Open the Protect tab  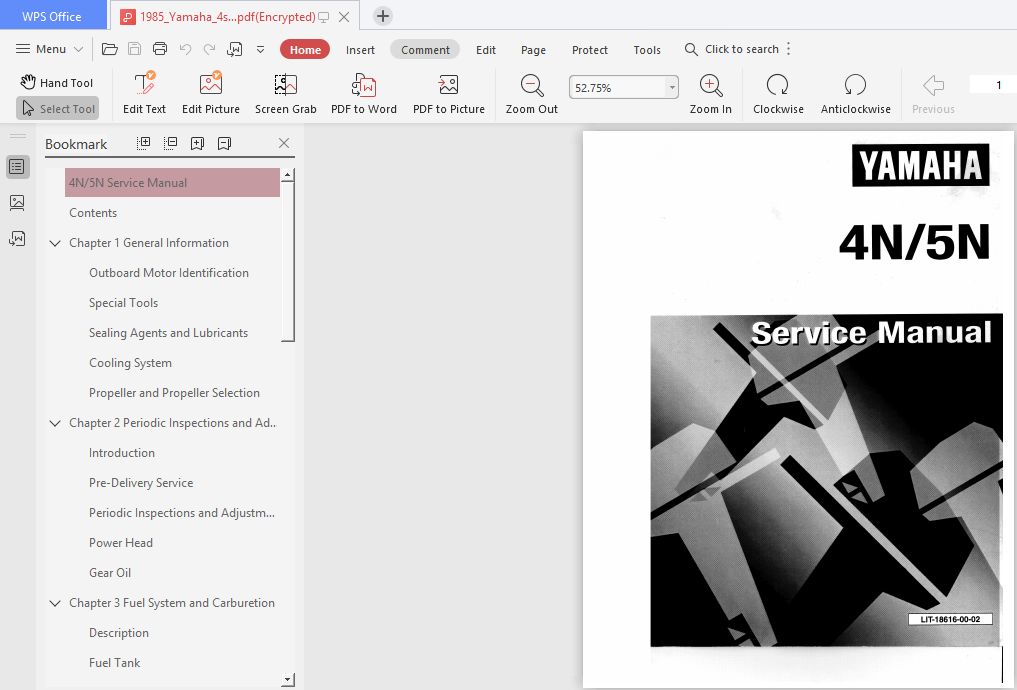(x=590, y=50)
